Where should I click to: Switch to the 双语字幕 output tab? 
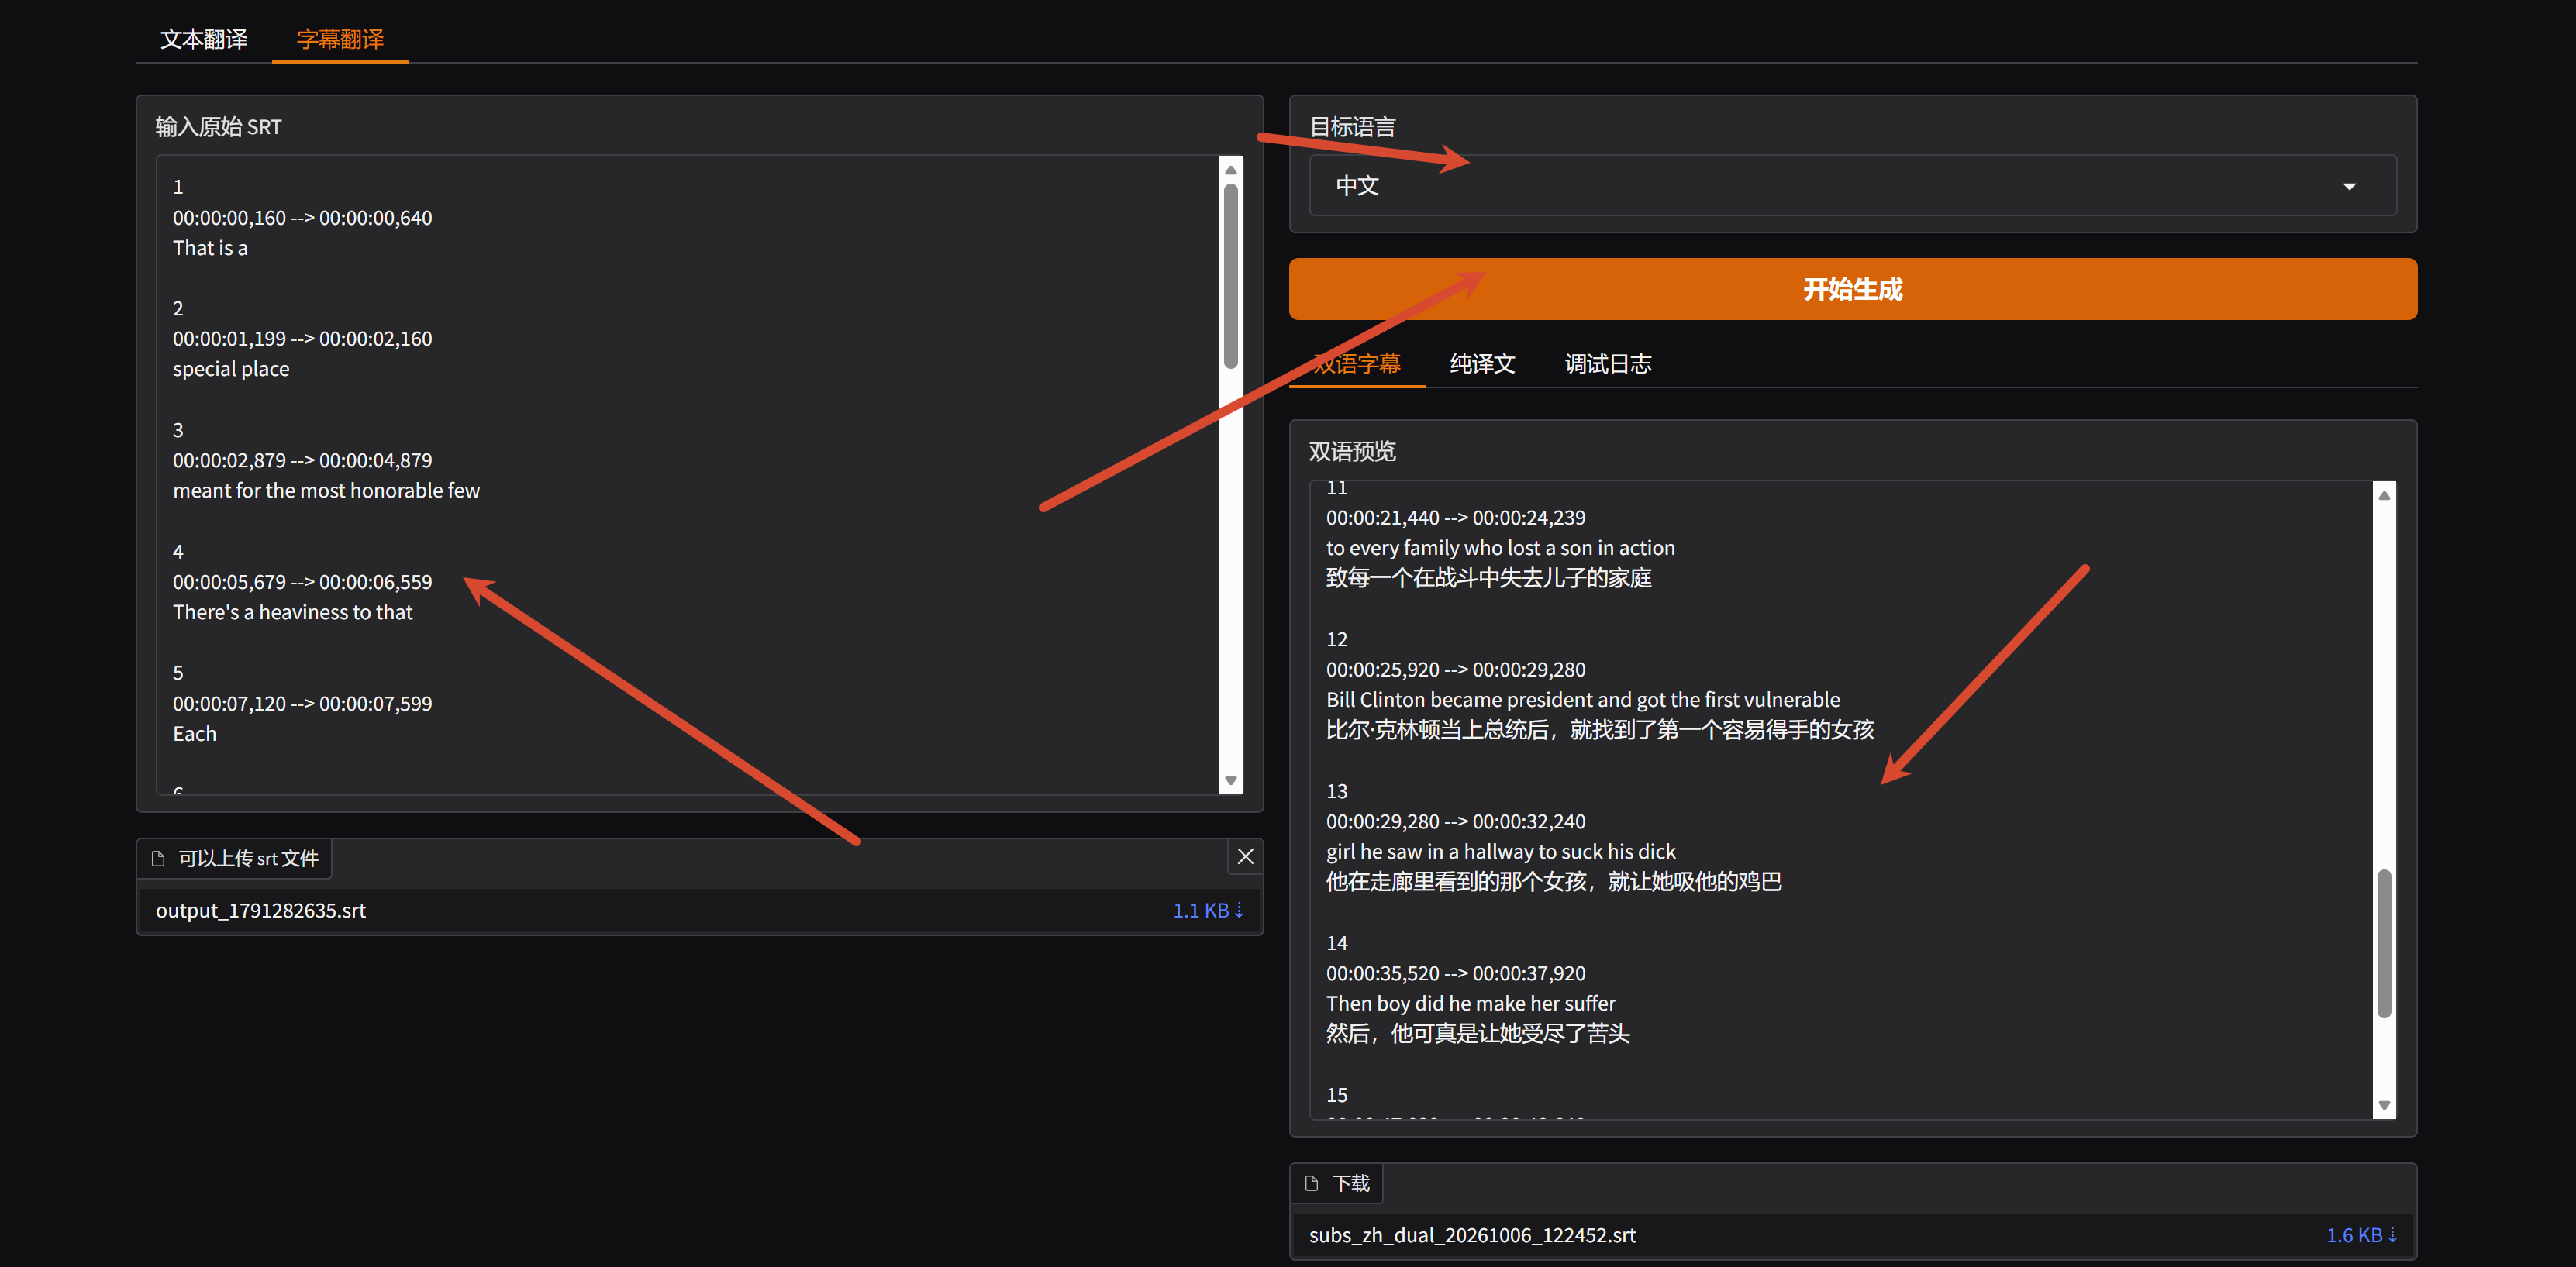coord(1356,364)
